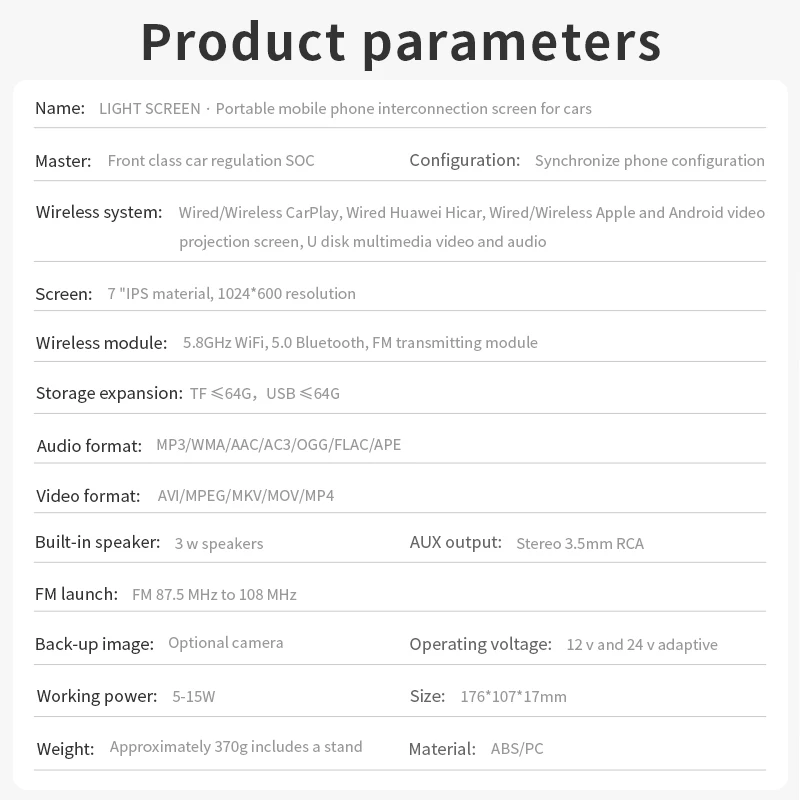Click the AVI/MPEG/MKV video format value
Viewport: 800px width, 800px height.
(246, 496)
